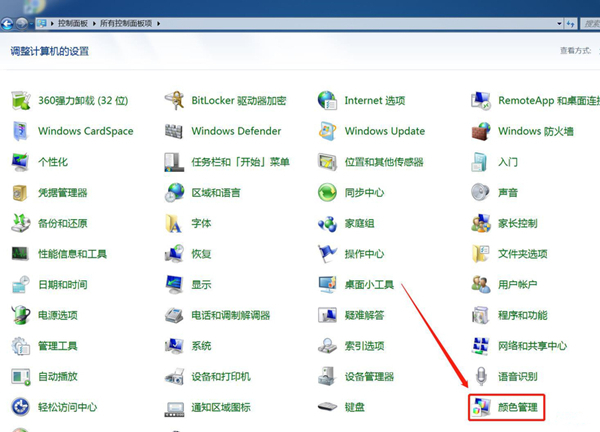600x432 pixels.
Task: Focus the search box in the top-right
Action: (590, 24)
